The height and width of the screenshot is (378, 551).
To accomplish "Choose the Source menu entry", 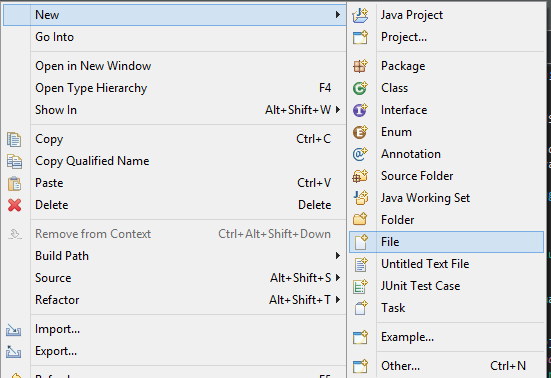I will coord(175,278).
